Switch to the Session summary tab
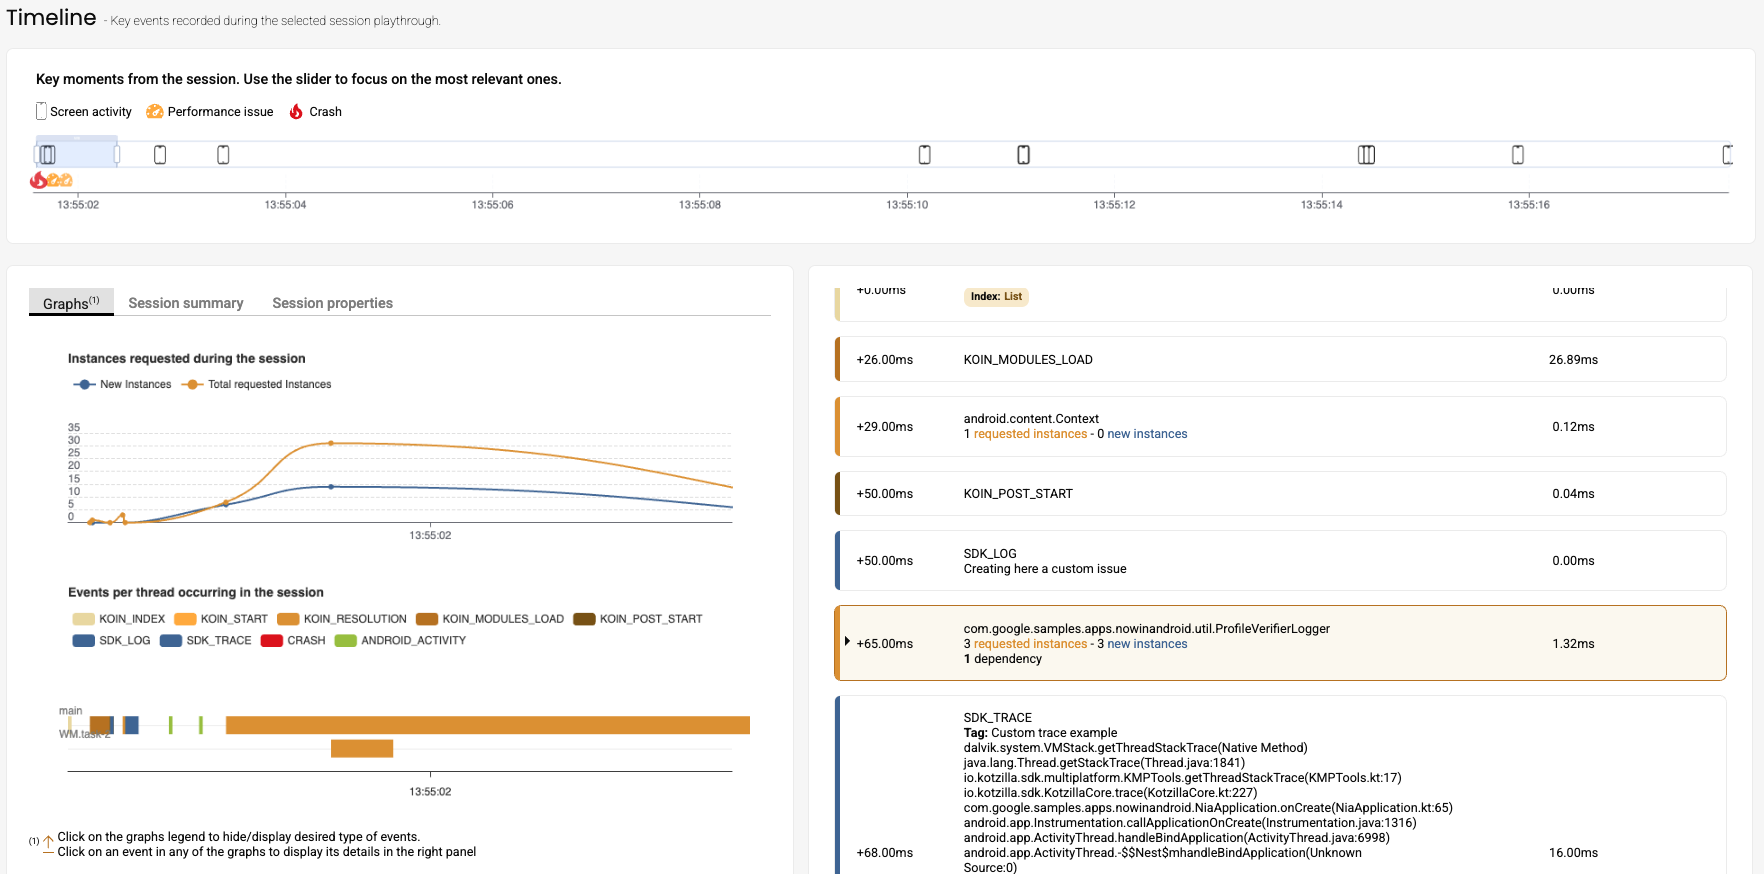 coord(186,303)
